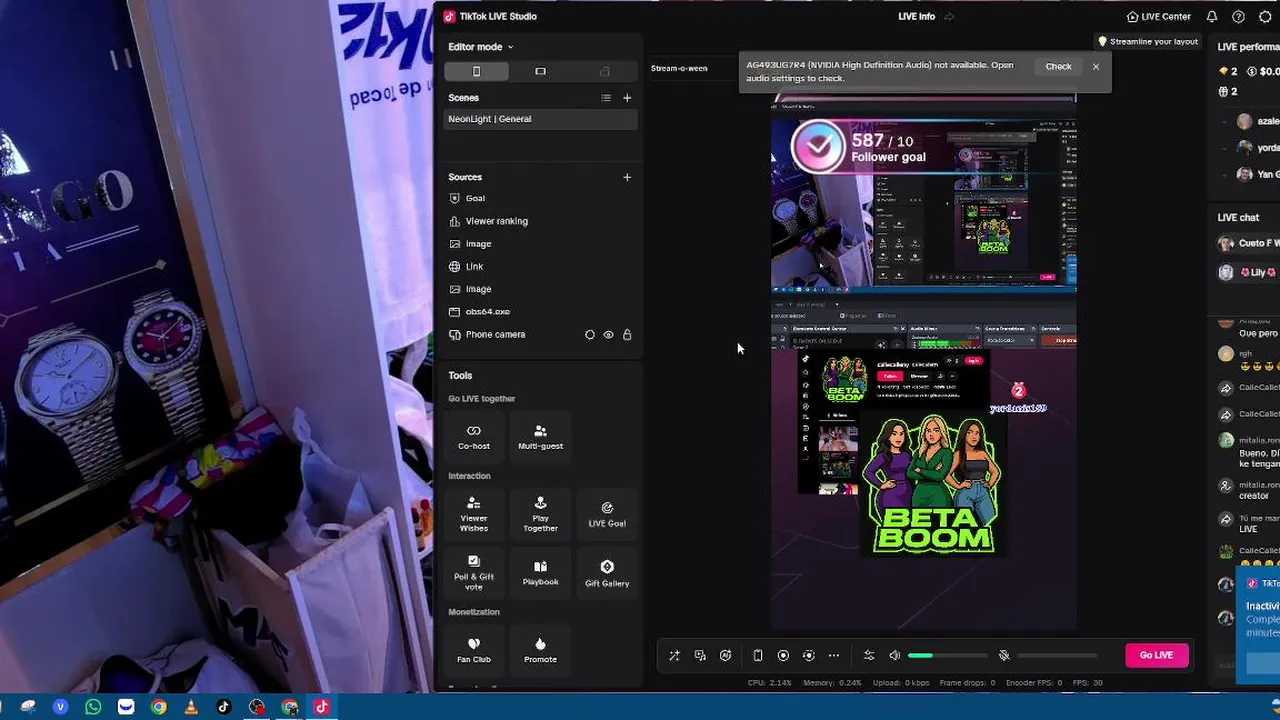
Task: Click the Check button in audio notification
Action: click(x=1058, y=66)
